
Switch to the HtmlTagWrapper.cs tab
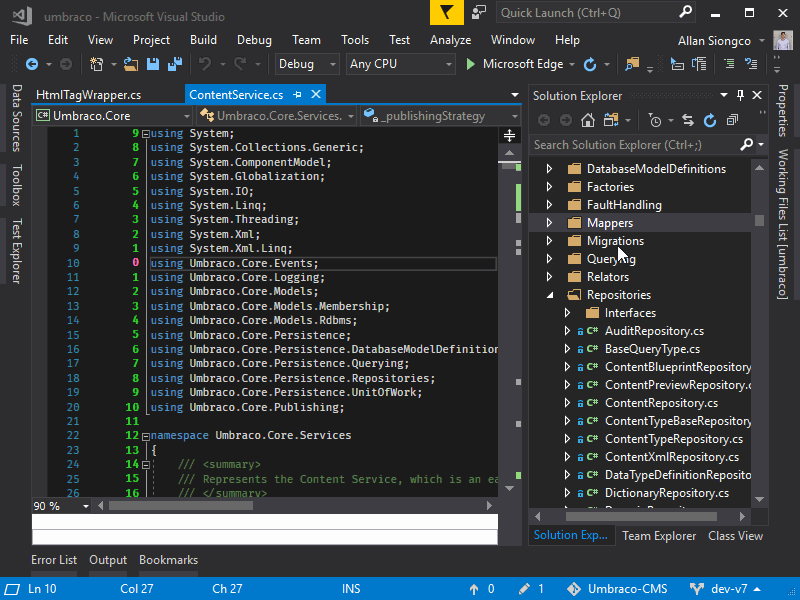click(89, 95)
